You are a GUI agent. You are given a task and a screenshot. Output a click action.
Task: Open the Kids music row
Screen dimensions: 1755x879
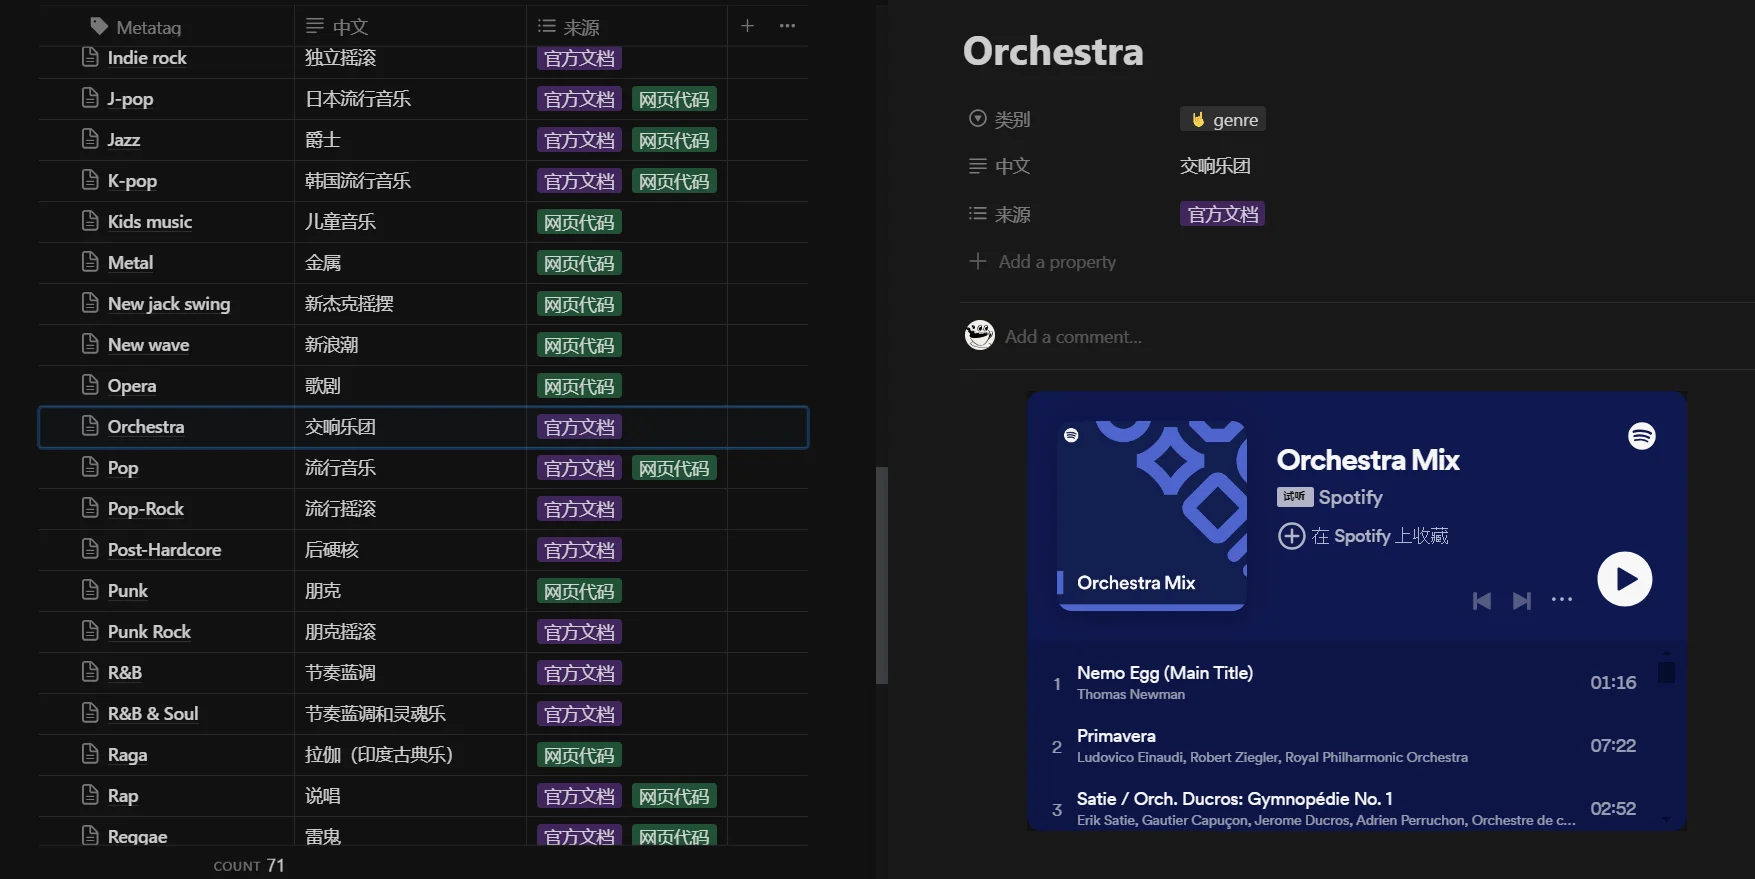(x=150, y=222)
